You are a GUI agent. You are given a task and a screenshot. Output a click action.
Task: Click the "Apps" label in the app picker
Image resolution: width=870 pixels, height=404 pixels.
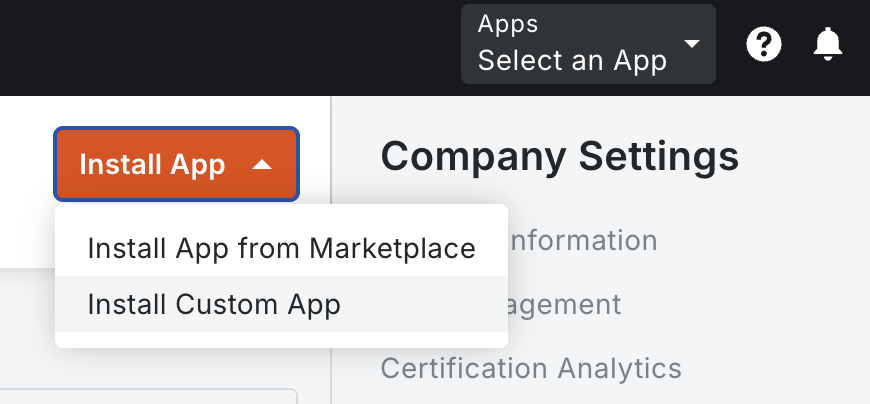508,24
